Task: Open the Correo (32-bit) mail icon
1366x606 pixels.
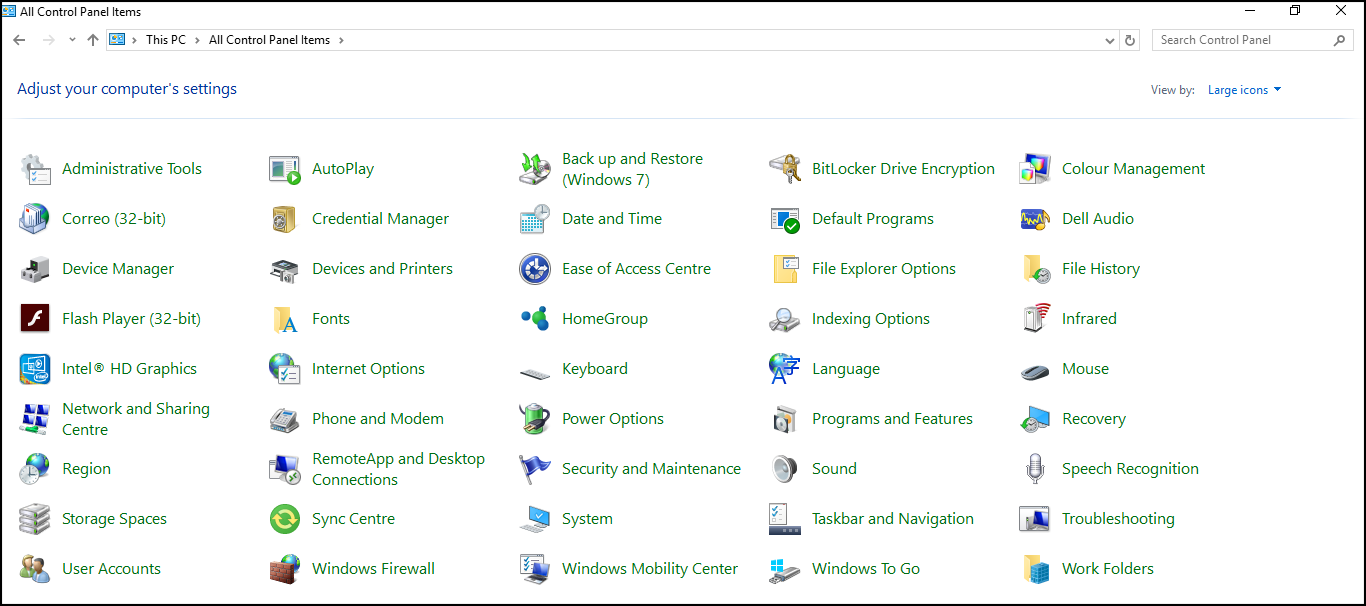Action: pos(35,219)
